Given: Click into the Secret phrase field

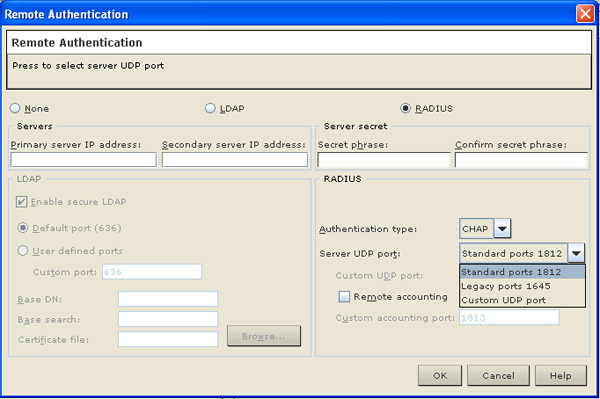Looking at the screenshot, I should tap(384, 160).
